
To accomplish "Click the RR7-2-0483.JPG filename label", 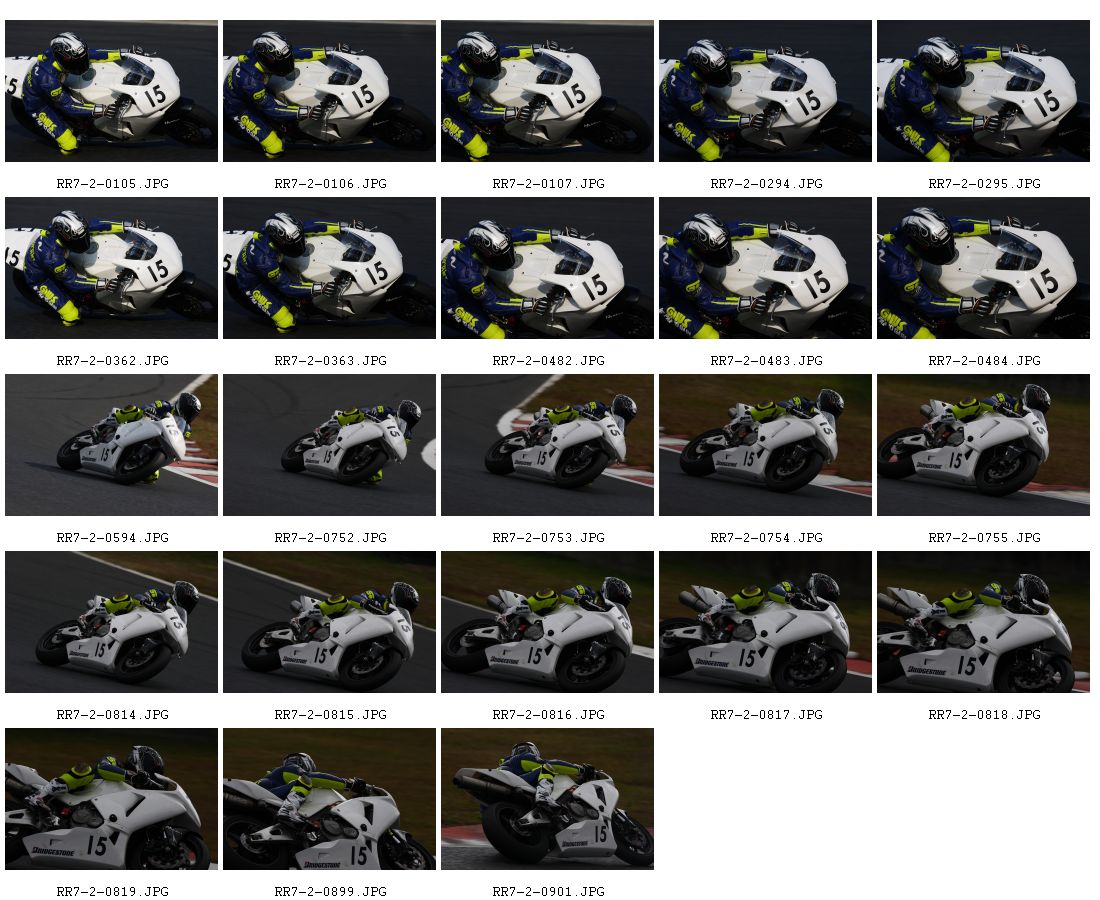I will pyautogui.click(x=766, y=361).
